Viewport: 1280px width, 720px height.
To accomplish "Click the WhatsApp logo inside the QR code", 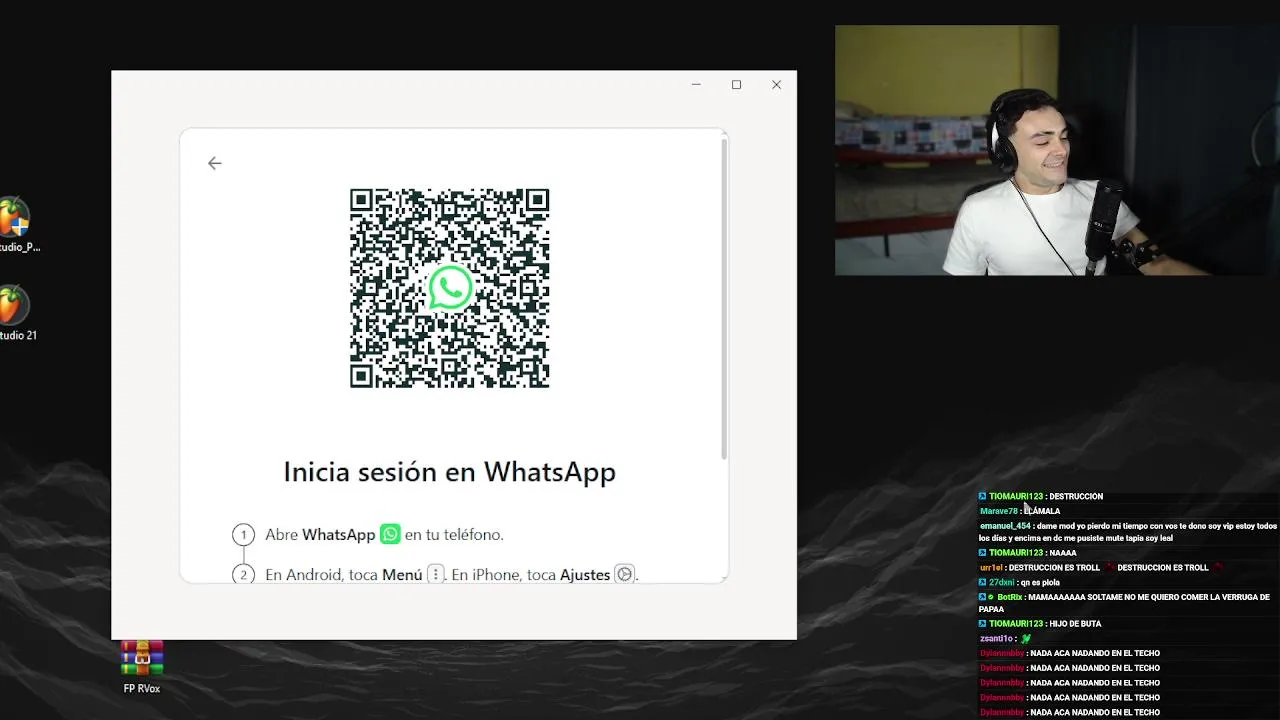I will point(450,288).
